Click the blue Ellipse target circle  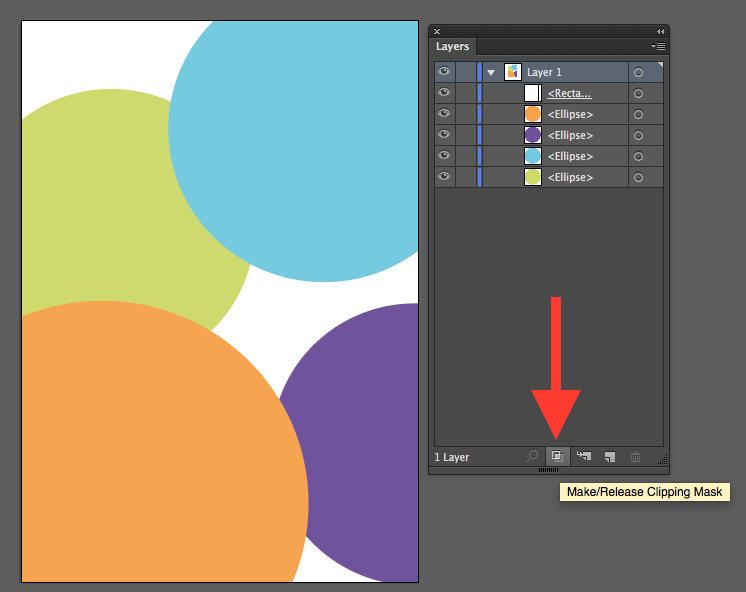point(638,156)
